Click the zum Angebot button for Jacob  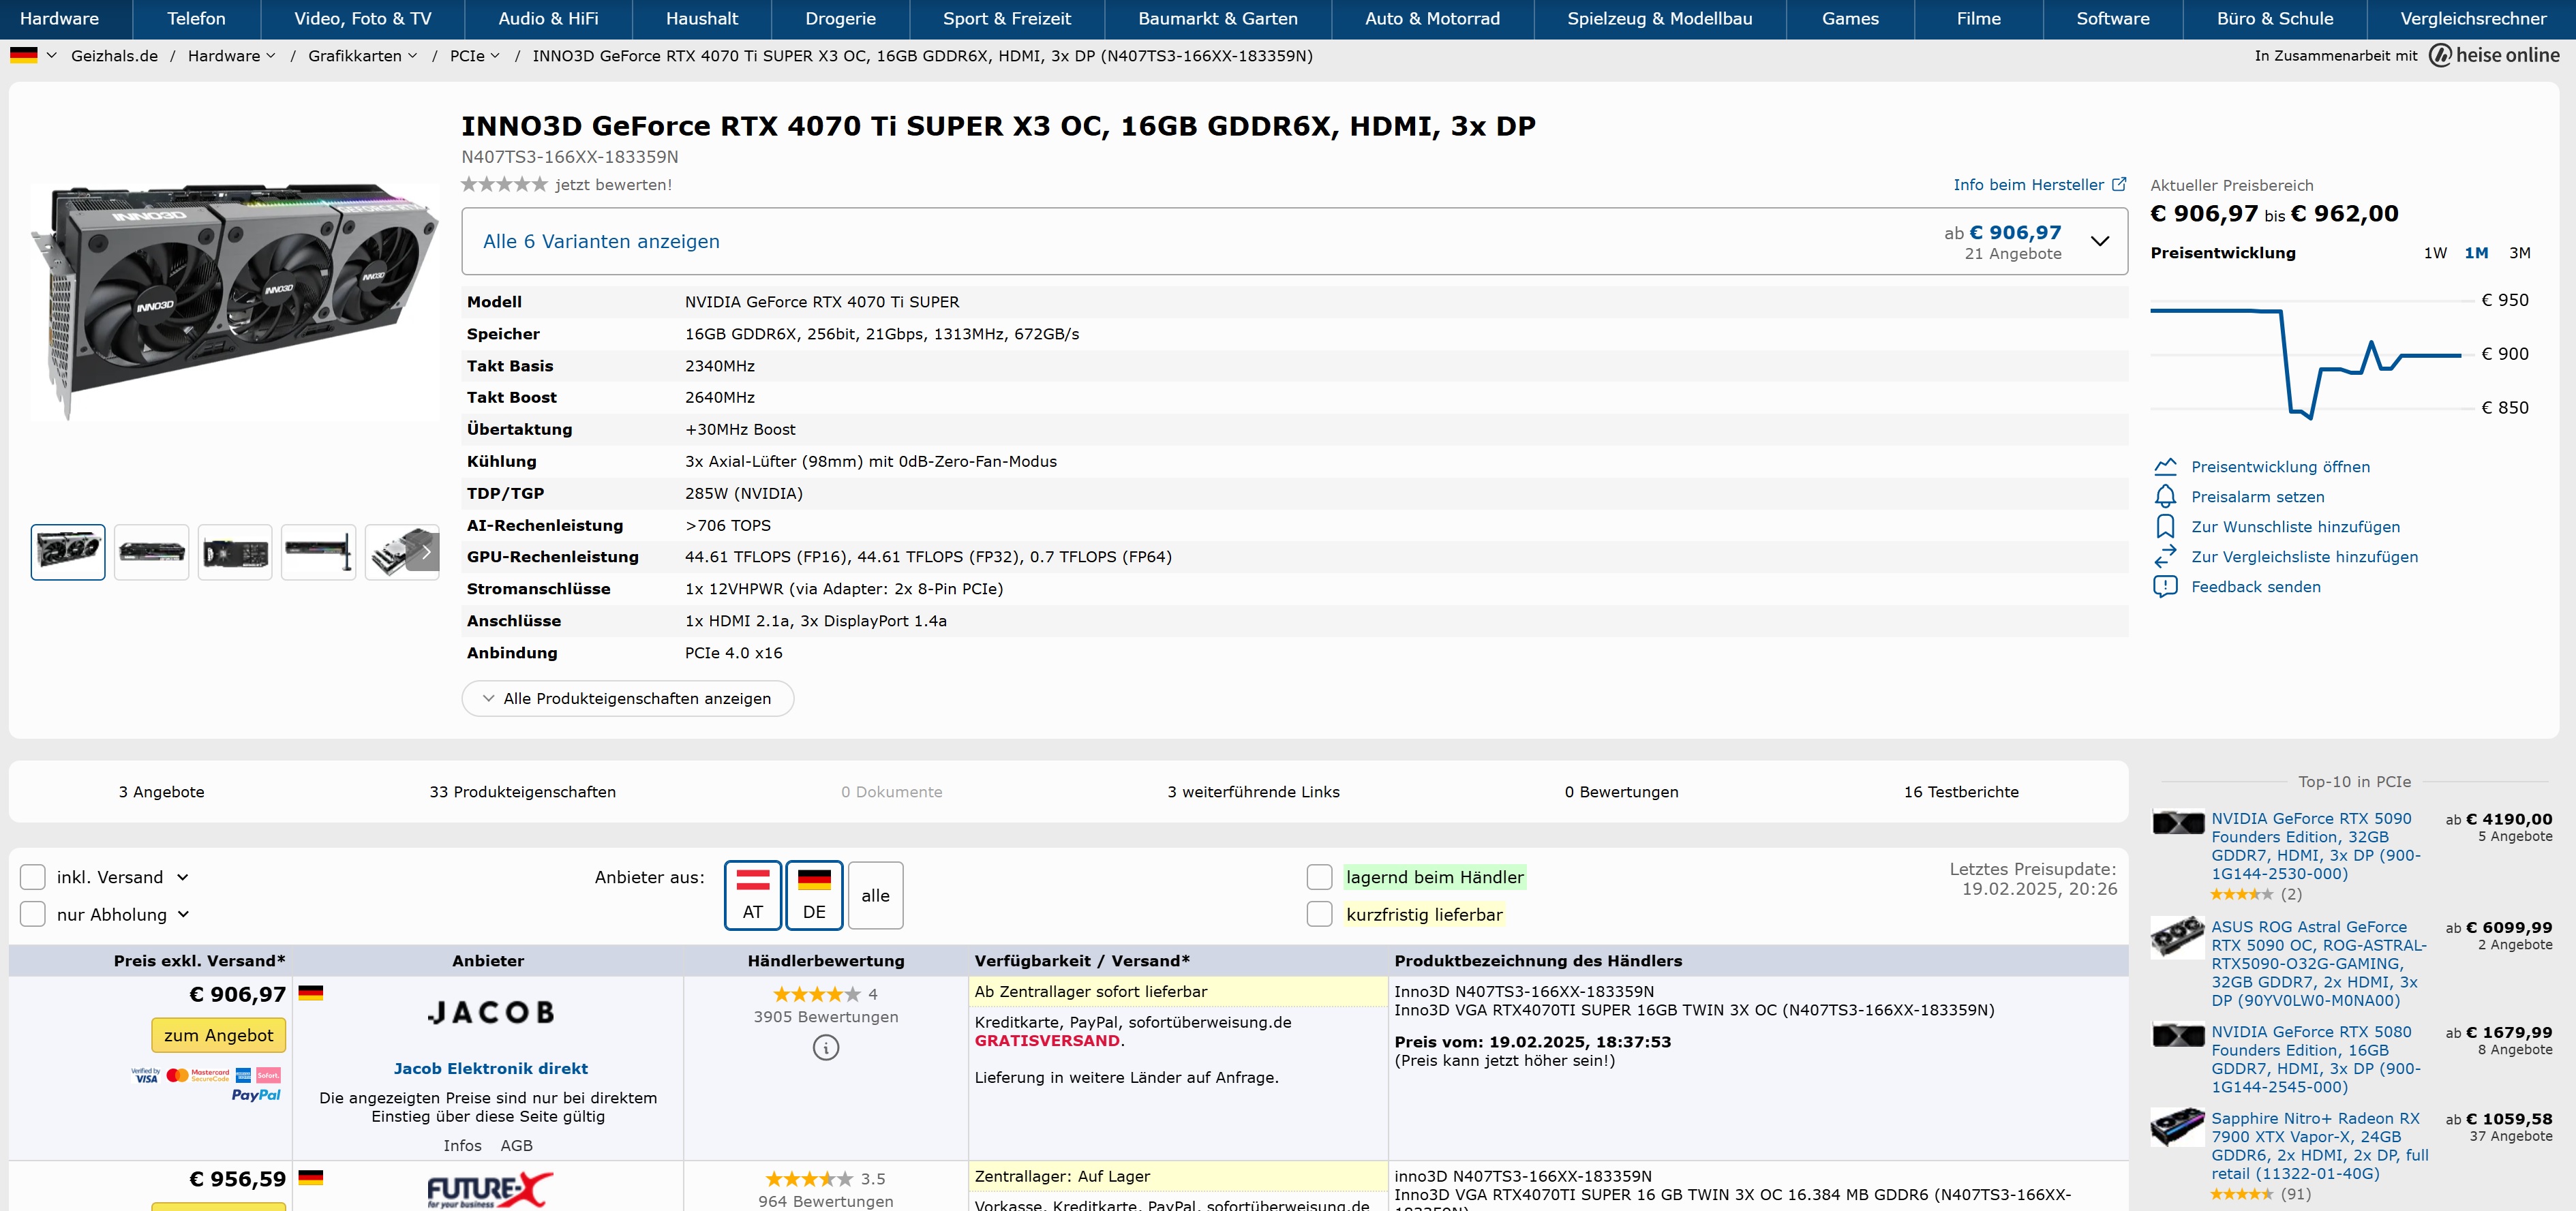[x=218, y=1035]
